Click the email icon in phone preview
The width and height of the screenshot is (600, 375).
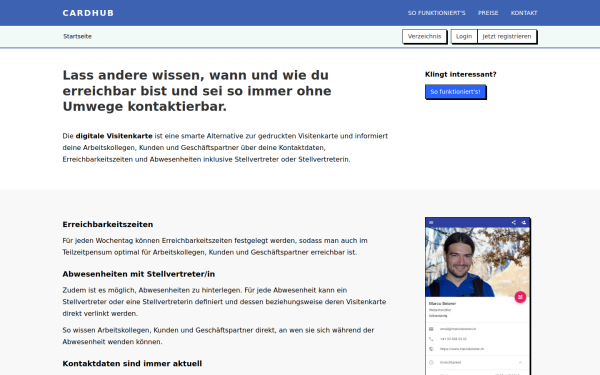431,329
